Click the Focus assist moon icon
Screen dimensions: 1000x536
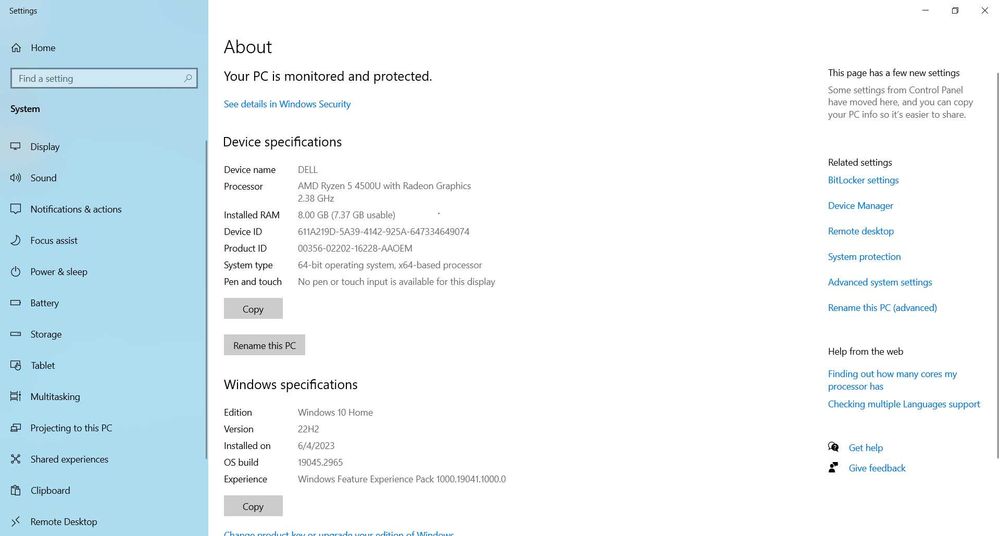click(16, 240)
